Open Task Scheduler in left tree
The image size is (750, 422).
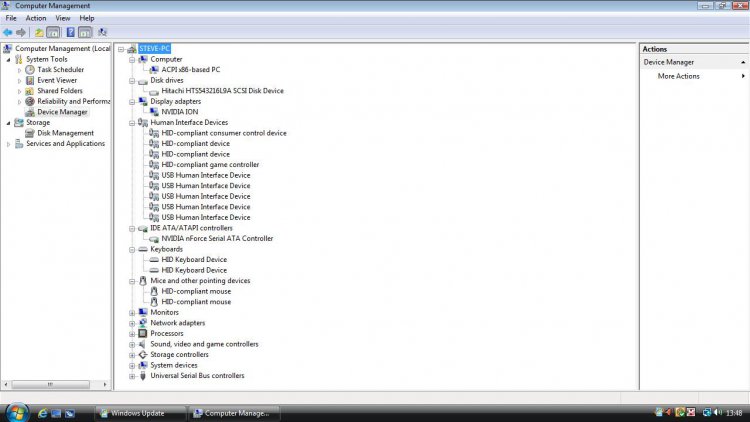[x=60, y=70]
